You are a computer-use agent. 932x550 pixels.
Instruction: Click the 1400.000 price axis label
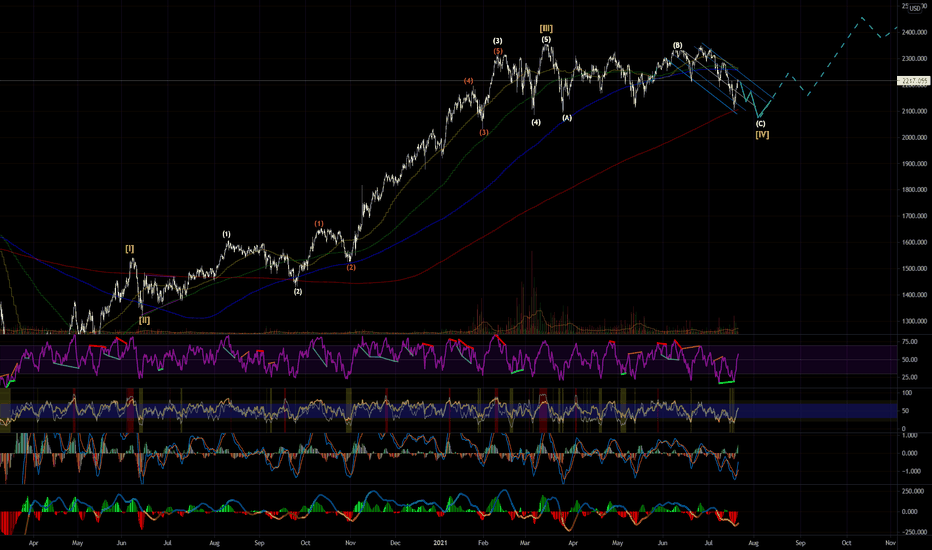(x=915, y=294)
